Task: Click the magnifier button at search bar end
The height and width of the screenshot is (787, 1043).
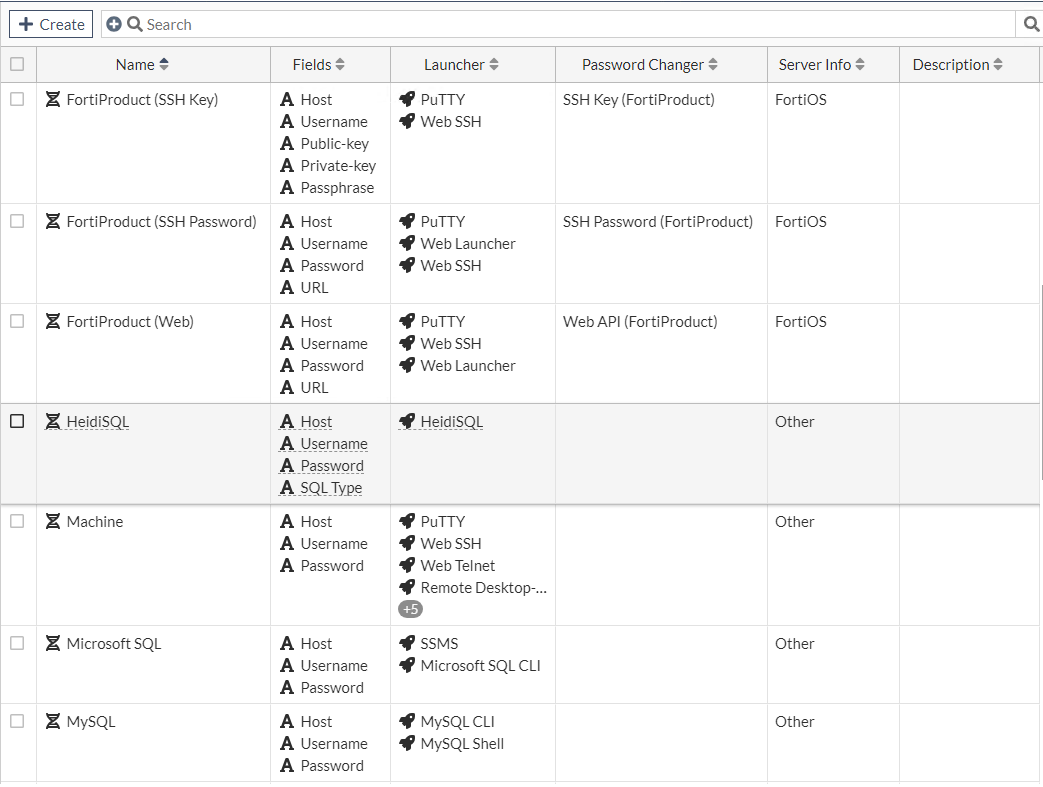Action: click(1031, 24)
